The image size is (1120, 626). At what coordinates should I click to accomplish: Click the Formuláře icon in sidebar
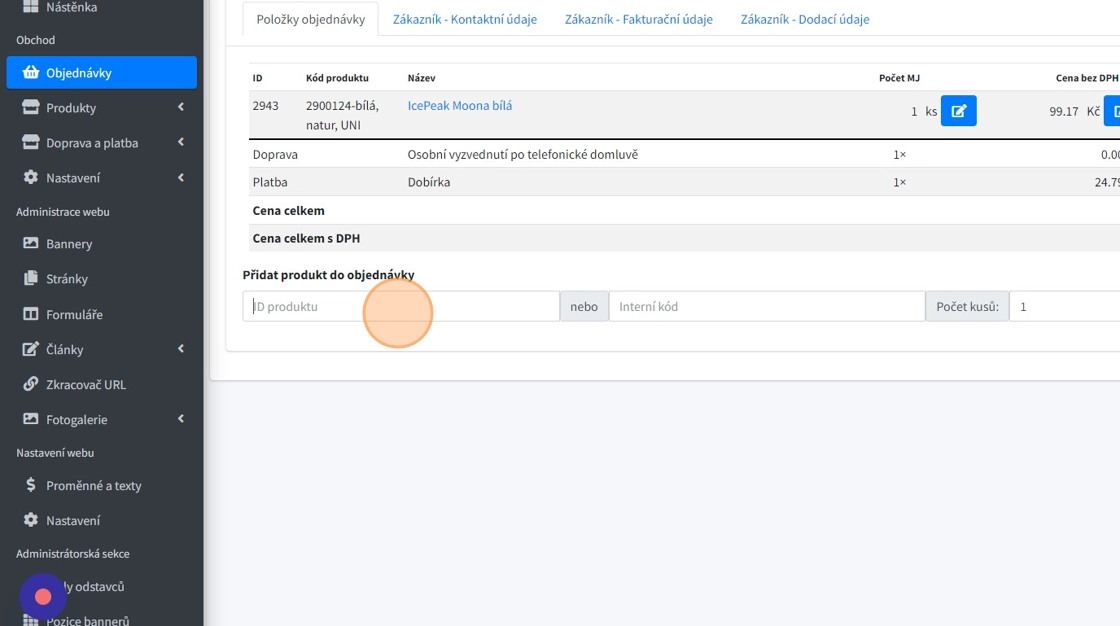pyautogui.click(x=30, y=314)
